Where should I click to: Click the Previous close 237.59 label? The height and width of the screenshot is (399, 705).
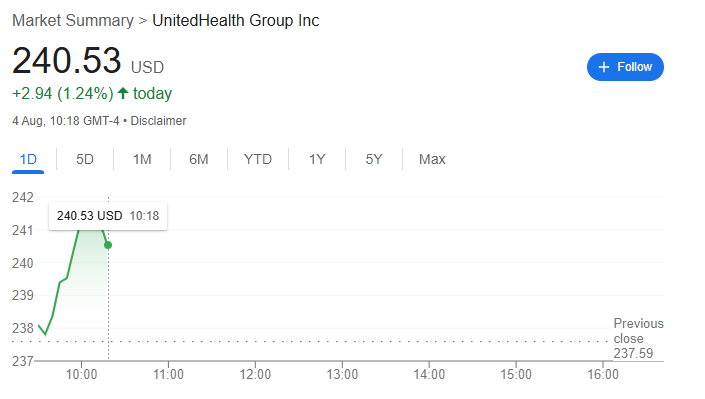click(x=638, y=338)
